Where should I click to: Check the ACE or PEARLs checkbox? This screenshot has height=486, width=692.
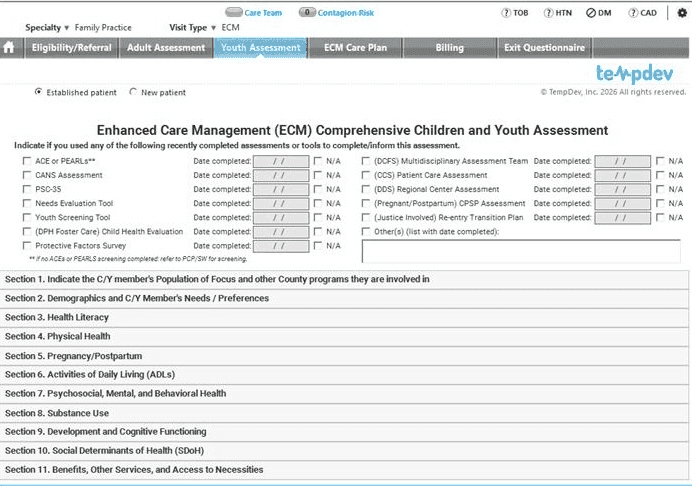pos(27,161)
